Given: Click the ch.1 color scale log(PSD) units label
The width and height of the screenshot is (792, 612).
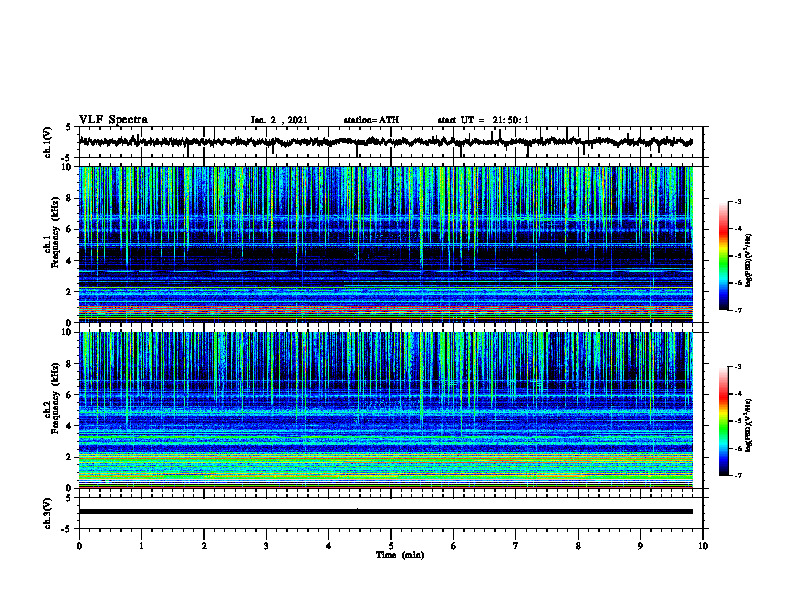Looking at the screenshot, I should (x=749, y=260).
